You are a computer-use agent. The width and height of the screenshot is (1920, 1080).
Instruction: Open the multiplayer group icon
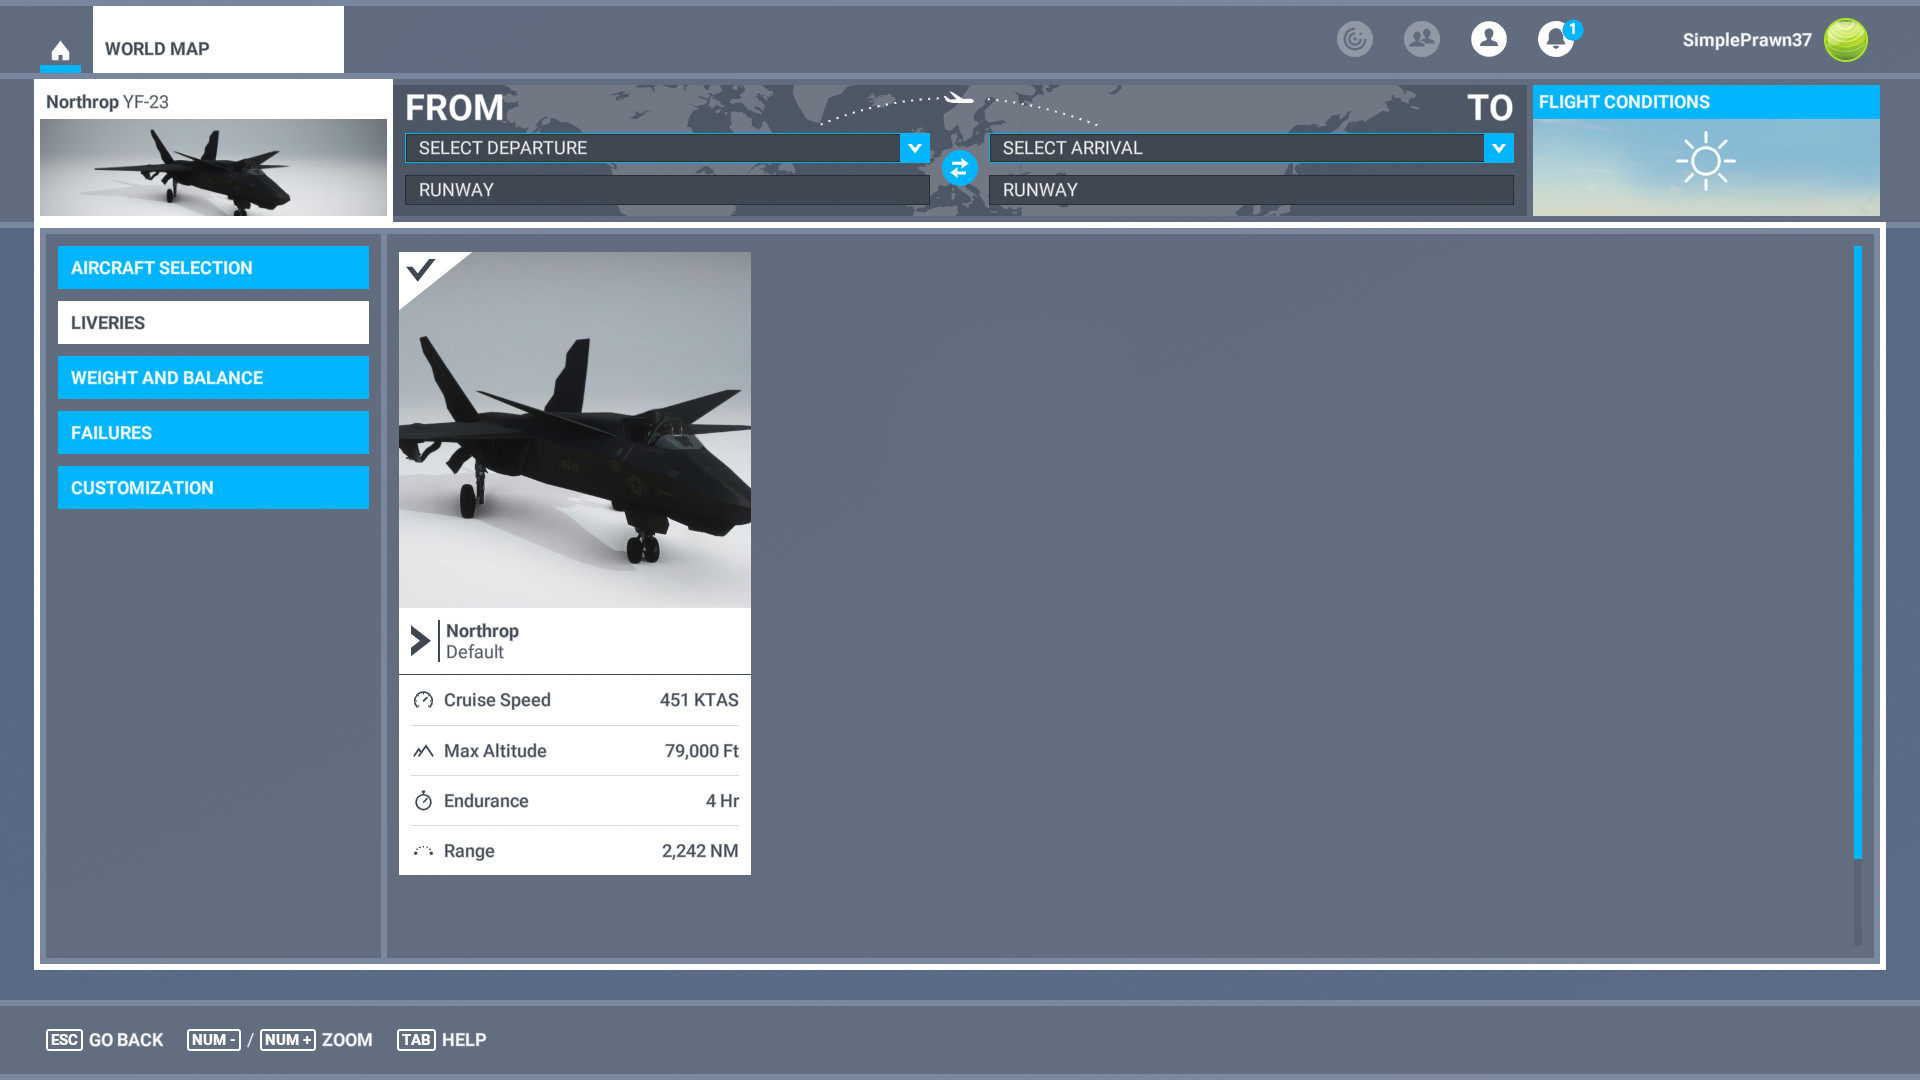(1422, 39)
